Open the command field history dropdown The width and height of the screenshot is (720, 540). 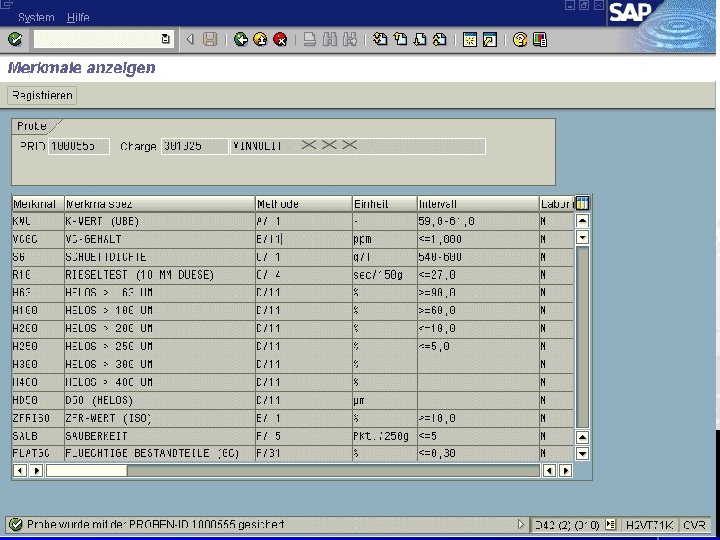(x=166, y=39)
